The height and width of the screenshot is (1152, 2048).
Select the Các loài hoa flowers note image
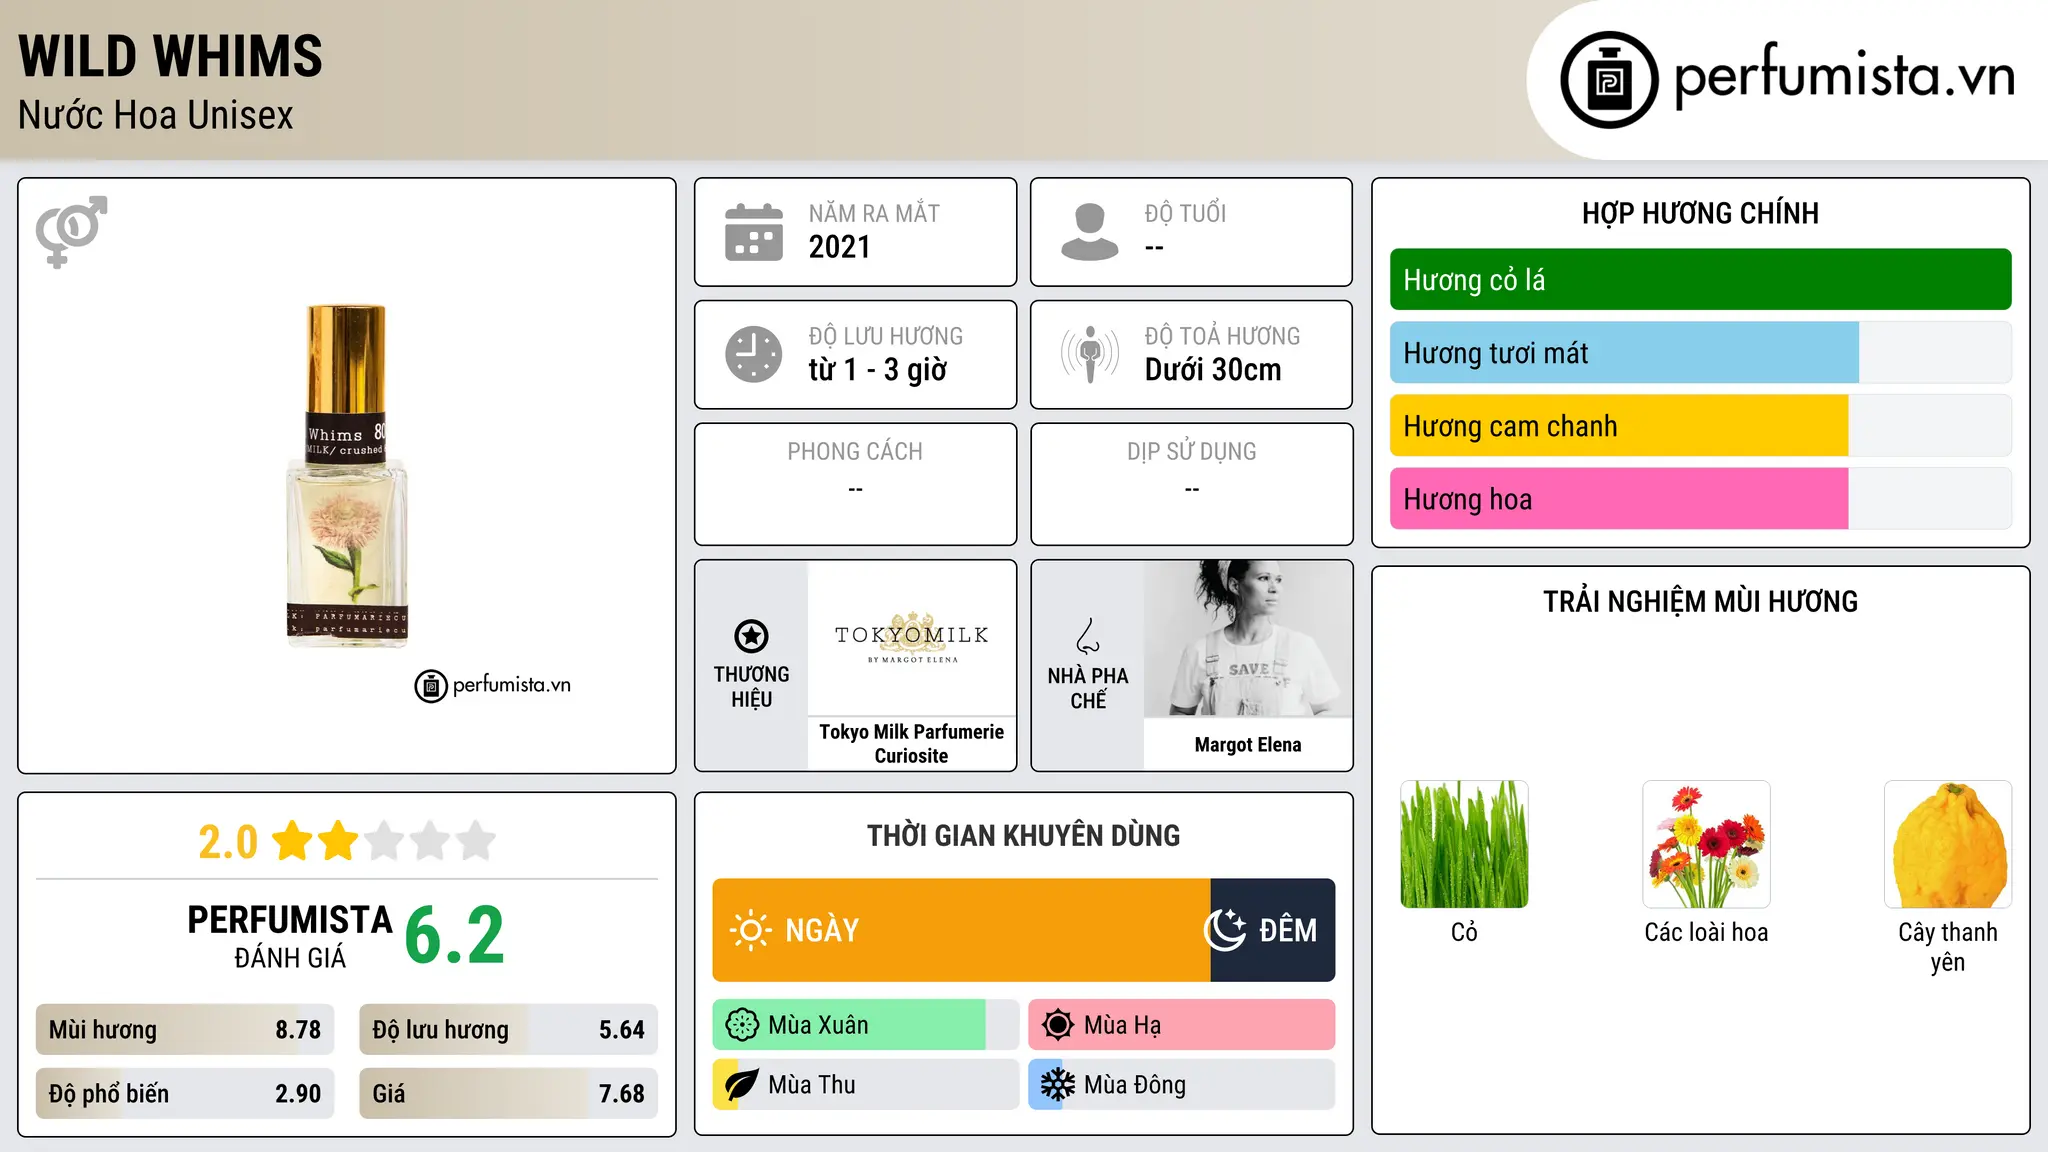coord(1706,844)
